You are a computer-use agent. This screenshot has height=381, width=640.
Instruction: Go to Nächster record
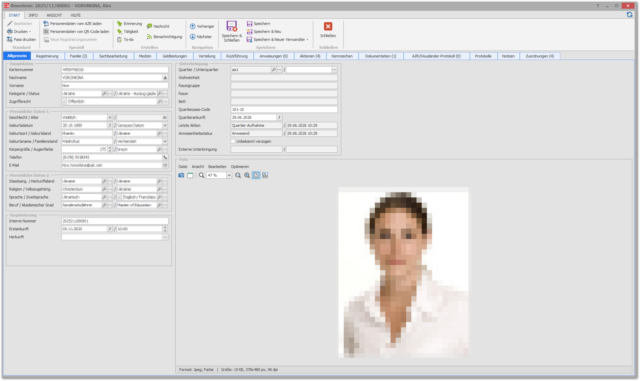[201, 37]
